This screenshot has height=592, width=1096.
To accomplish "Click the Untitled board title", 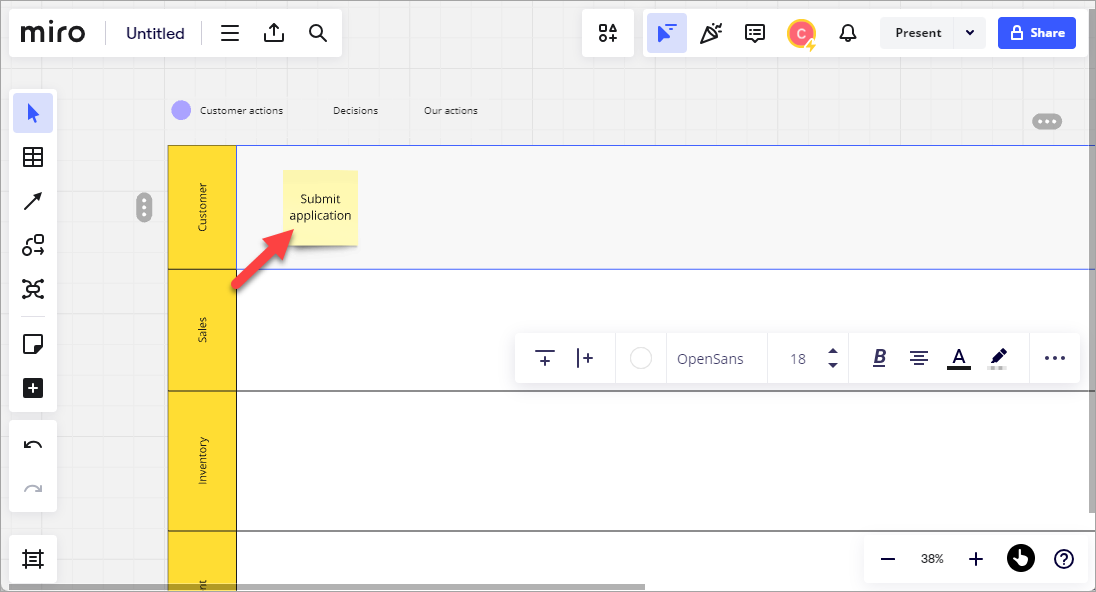I will point(155,33).
